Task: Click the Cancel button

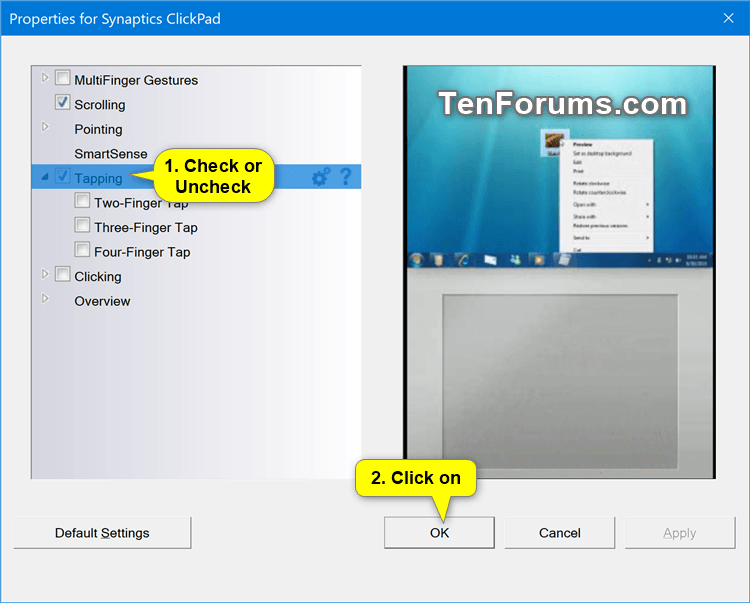Action: coord(560,533)
